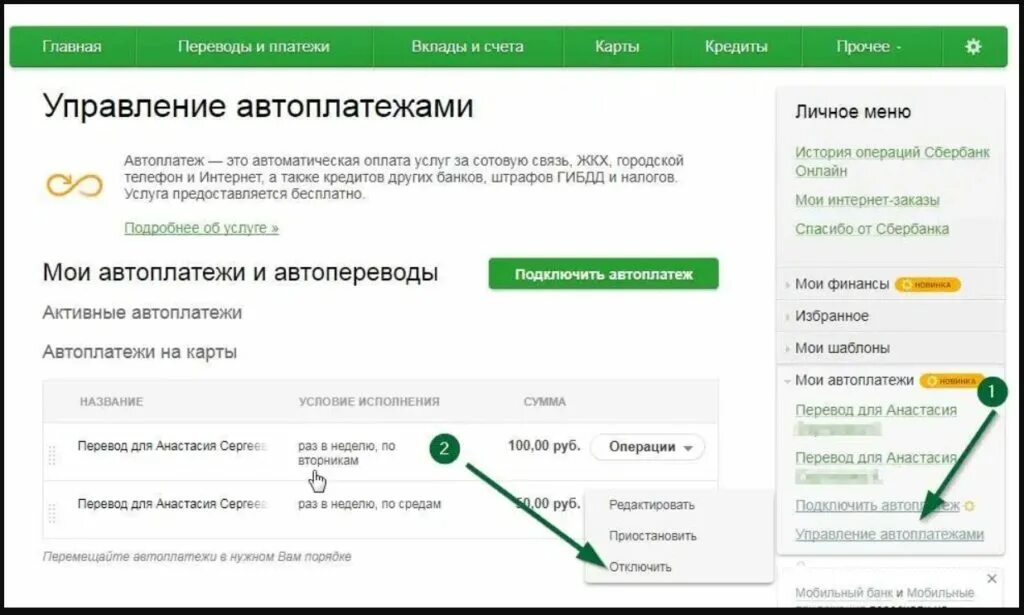Close the Мобильный банк banner
The width and height of the screenshot is (1024, 615).
click(x=991, y=578)
